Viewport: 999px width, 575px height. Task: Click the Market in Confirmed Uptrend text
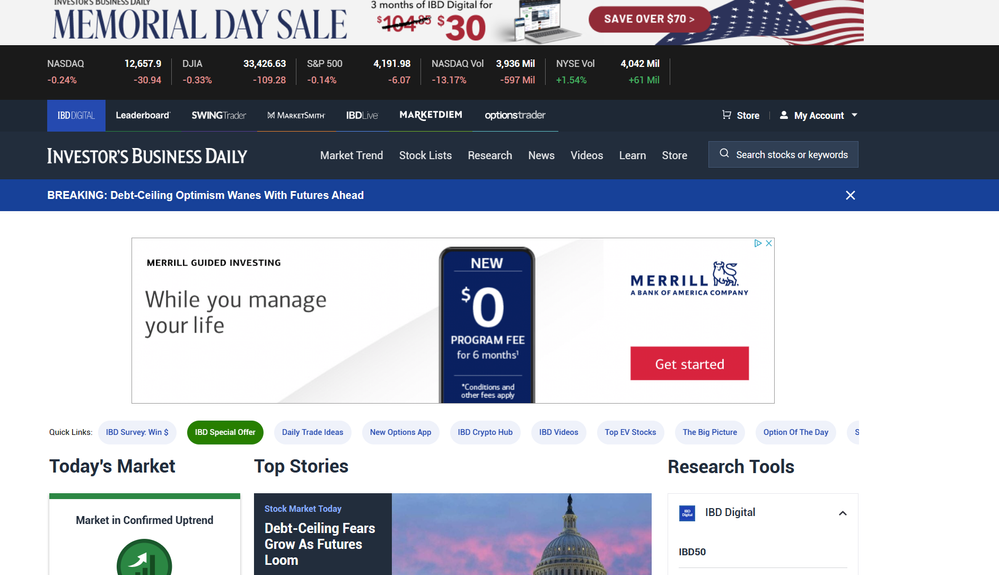[x=145, y=520]
